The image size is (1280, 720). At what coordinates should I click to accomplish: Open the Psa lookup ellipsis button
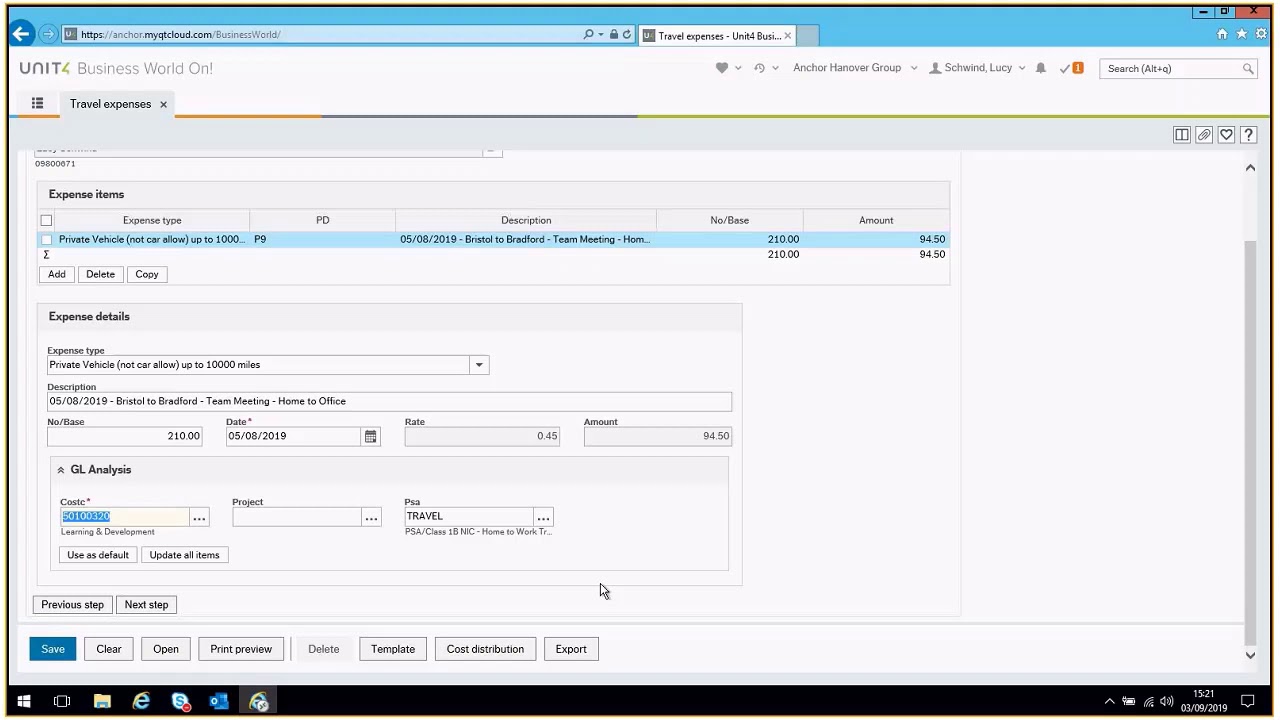543,517
